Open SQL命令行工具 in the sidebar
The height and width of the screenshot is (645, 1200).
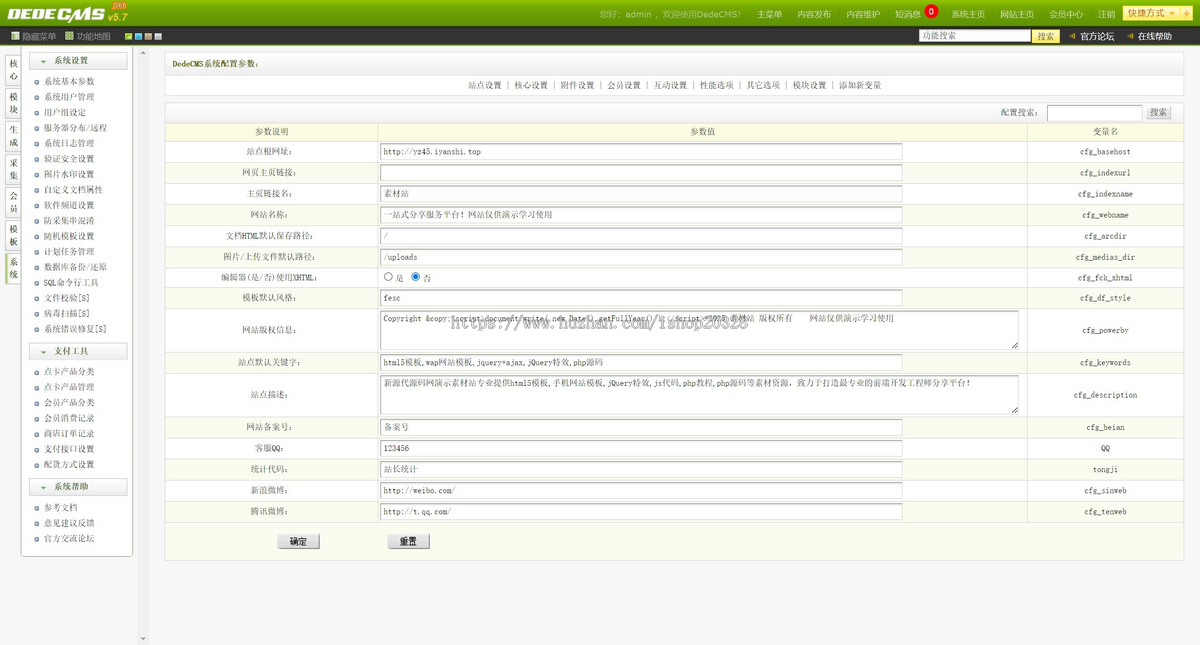71,283
